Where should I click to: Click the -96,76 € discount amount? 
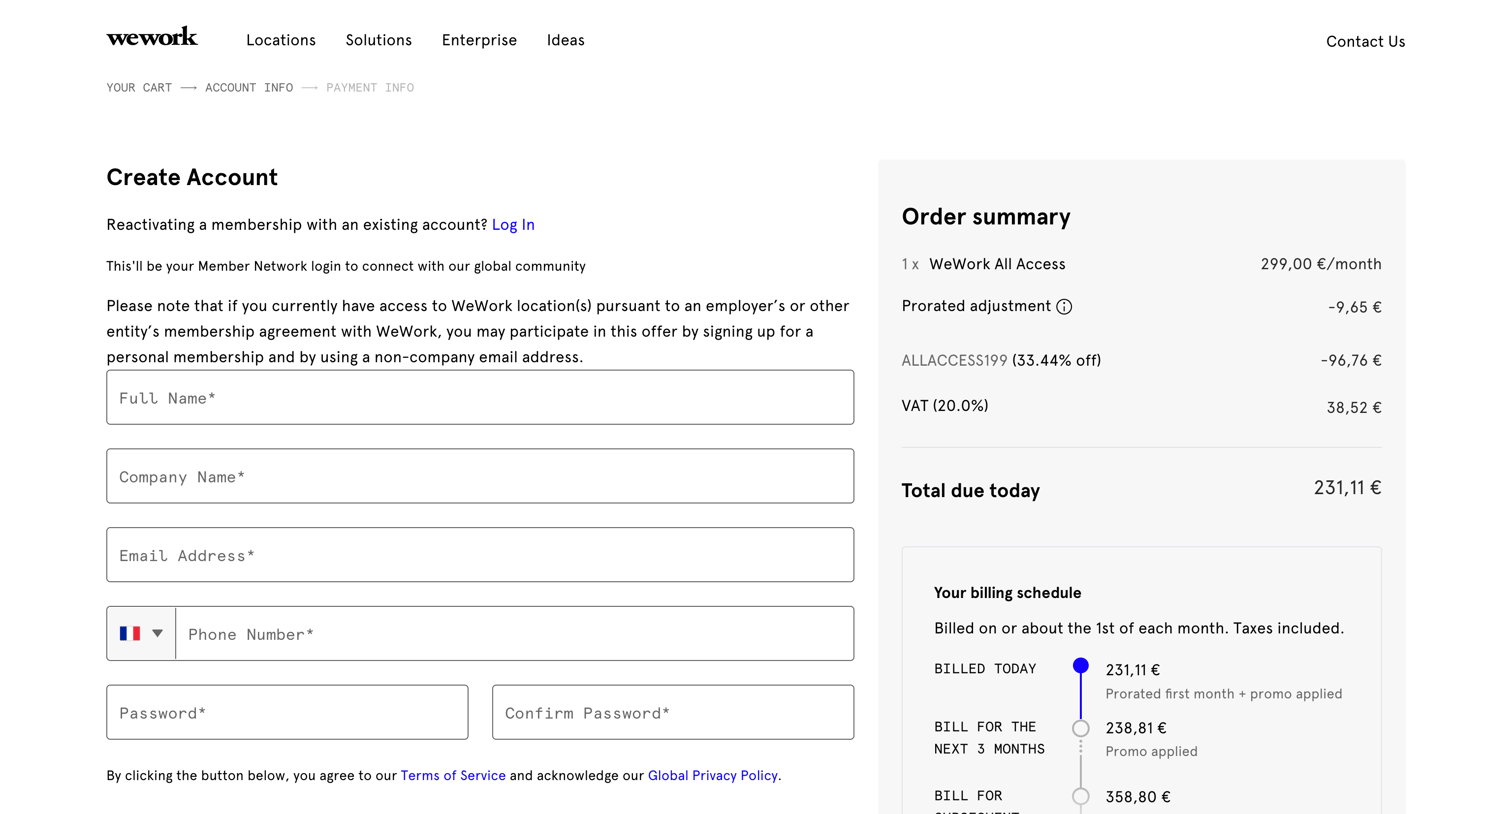pos(1351,361)
